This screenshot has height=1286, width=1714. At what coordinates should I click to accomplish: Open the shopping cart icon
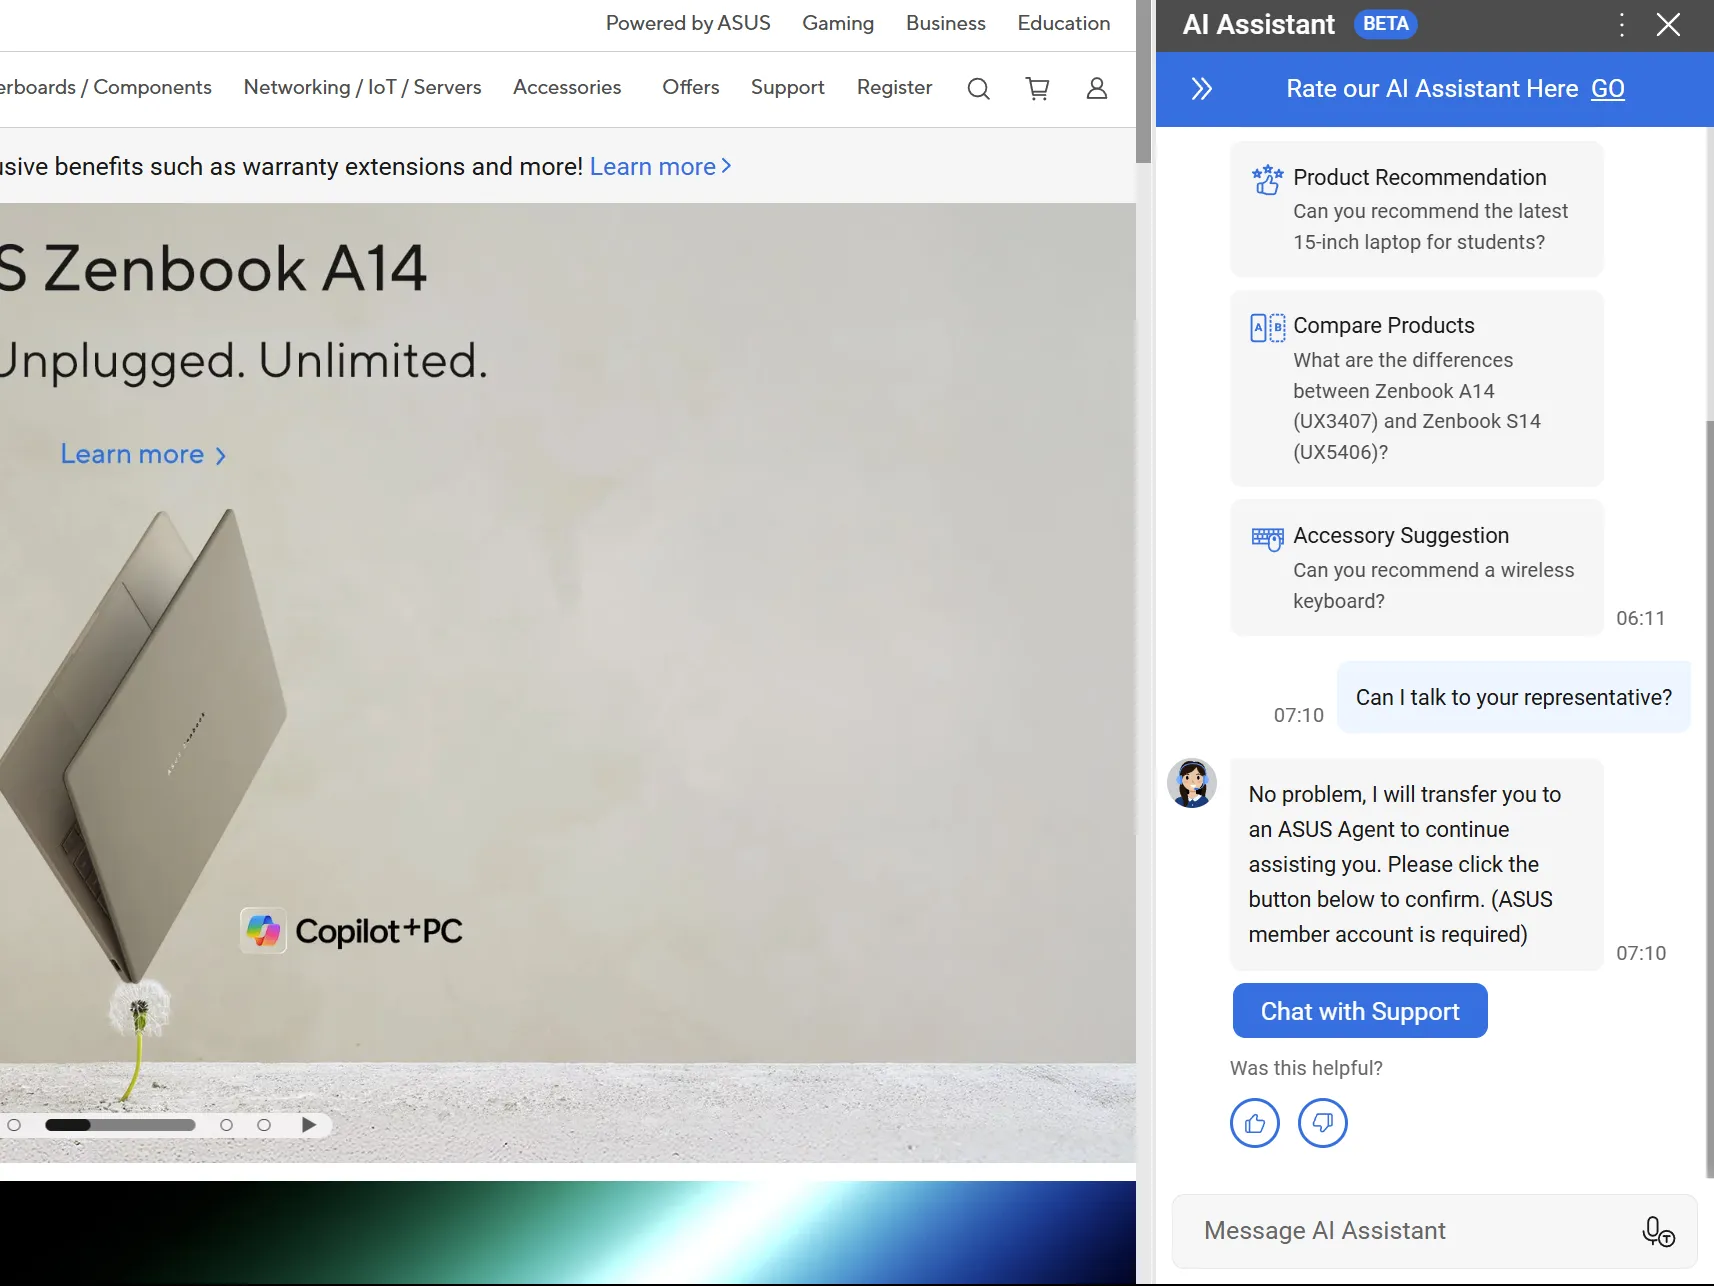(x=1037, y=88)
